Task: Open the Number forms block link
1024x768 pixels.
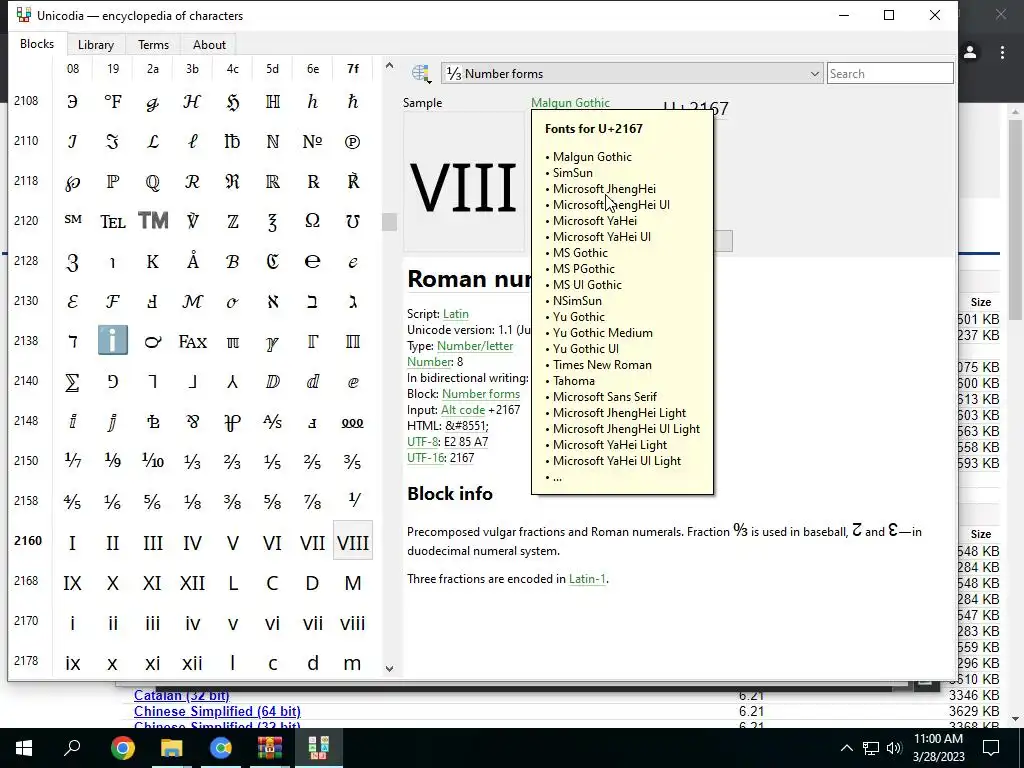Action: pos(481,394)
